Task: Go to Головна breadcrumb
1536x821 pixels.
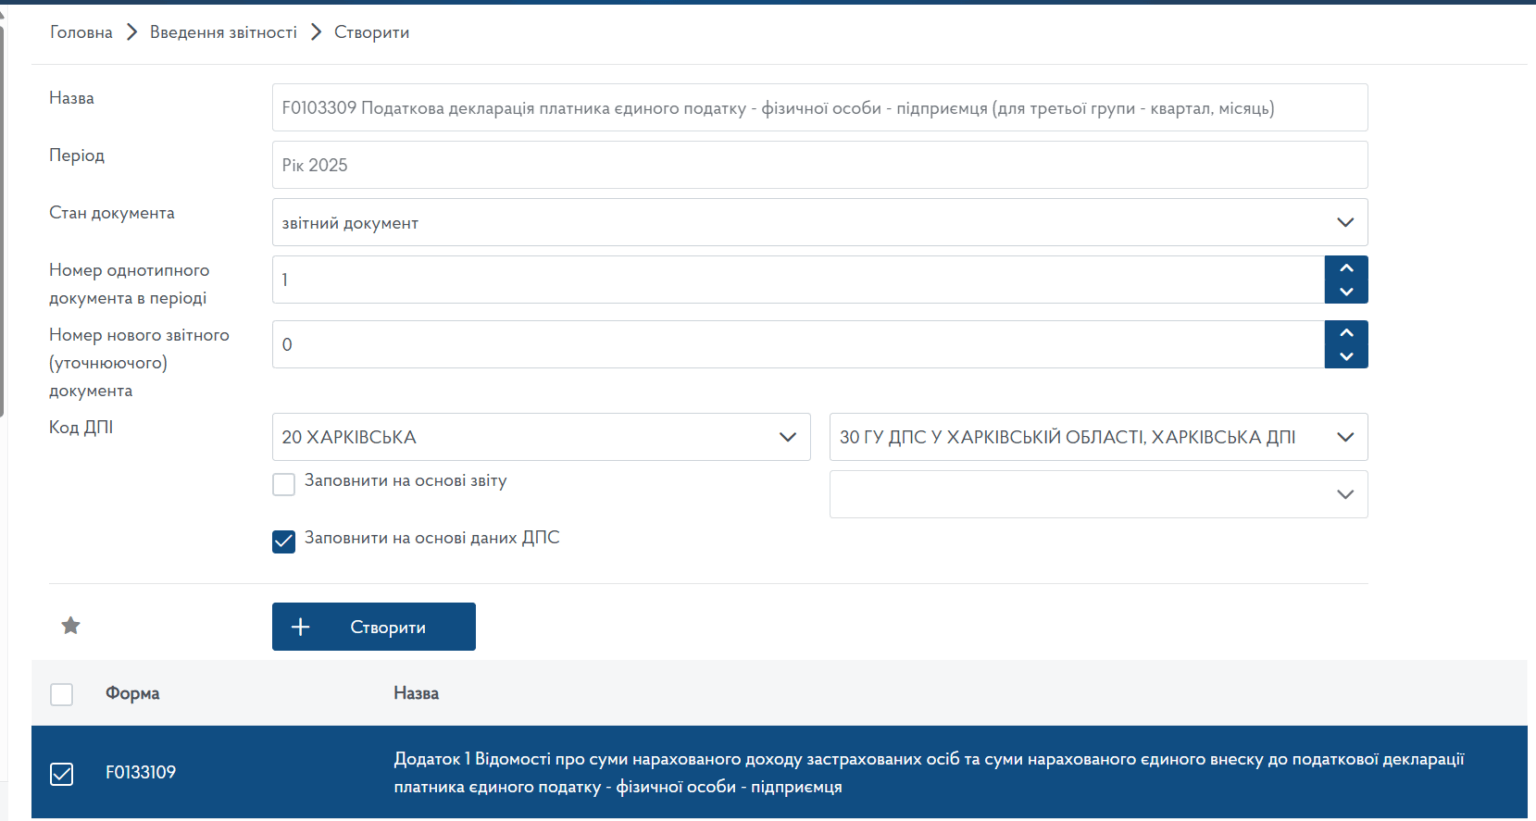Action: (81, 32)
